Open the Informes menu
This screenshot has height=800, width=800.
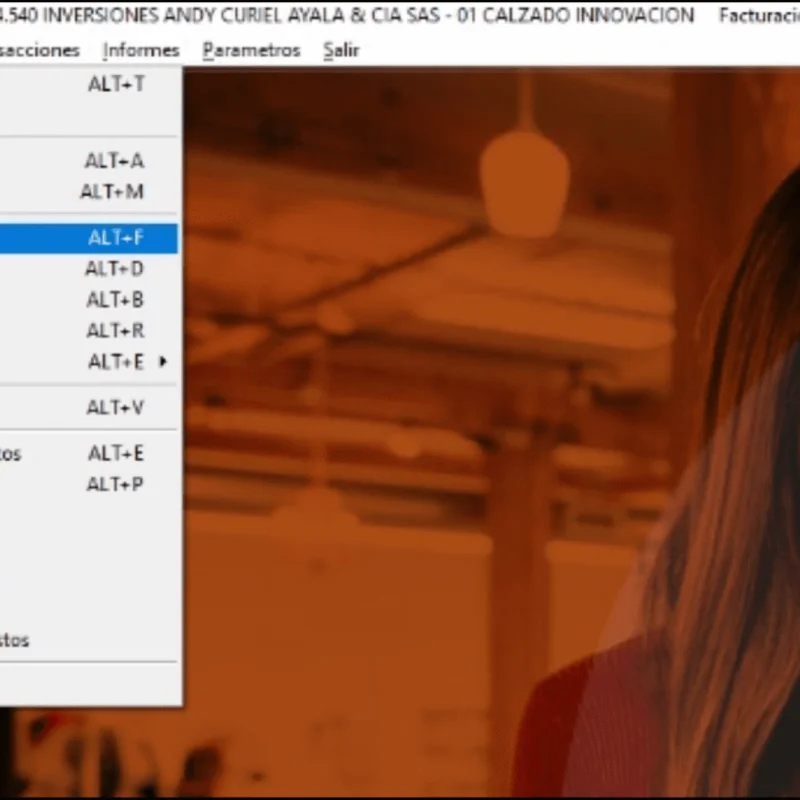(x=141, y=50)
